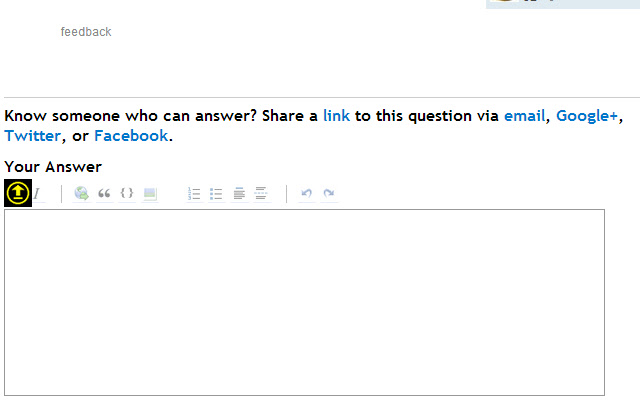Open the feedback link
The image size is (640, 400).
(86, 32)
